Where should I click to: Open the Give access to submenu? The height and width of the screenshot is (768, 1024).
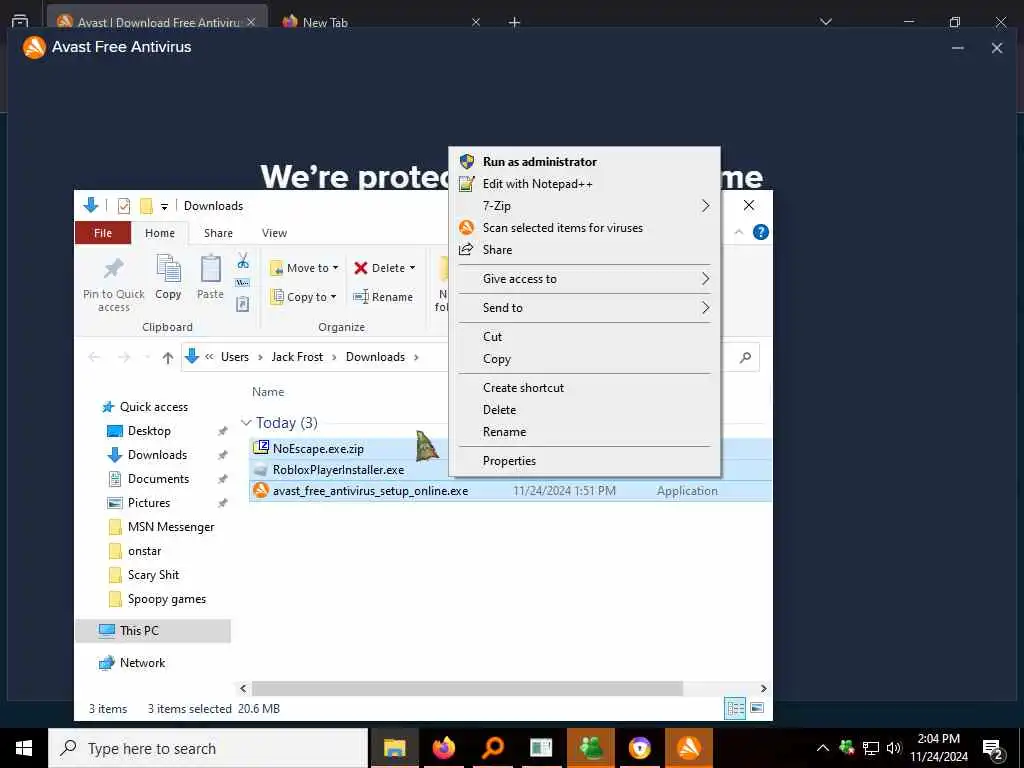[584, 279]
